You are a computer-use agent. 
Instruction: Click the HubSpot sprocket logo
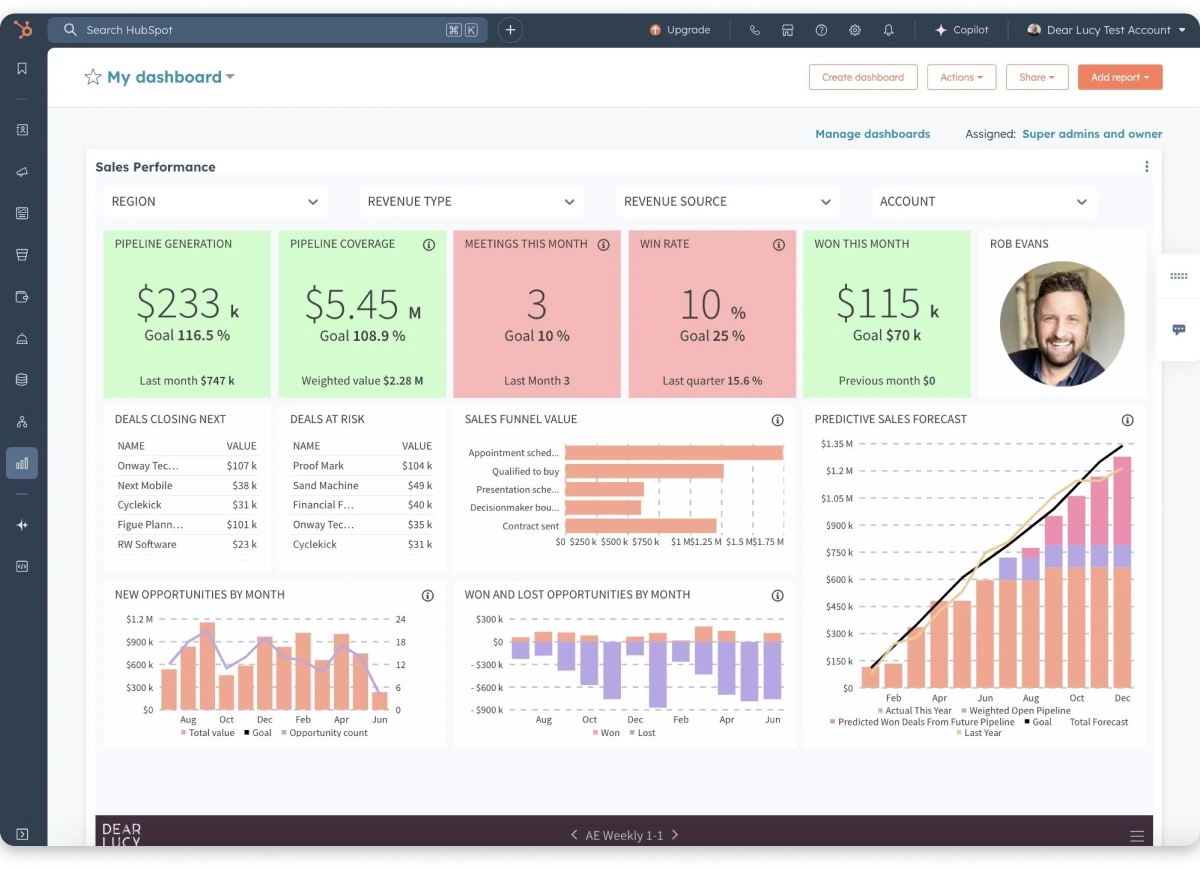coord(23,30)
